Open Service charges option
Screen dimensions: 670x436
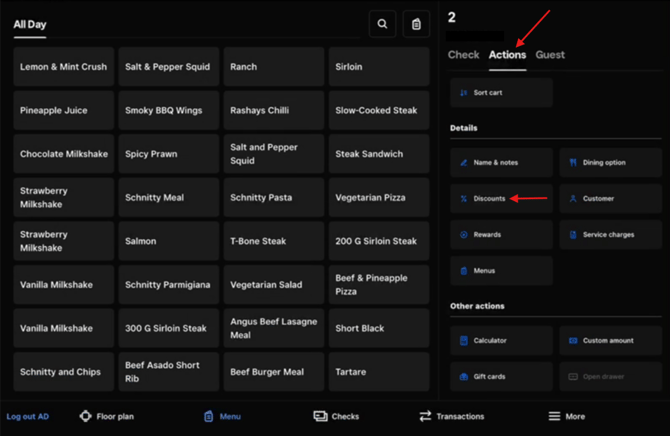[610, 235]
